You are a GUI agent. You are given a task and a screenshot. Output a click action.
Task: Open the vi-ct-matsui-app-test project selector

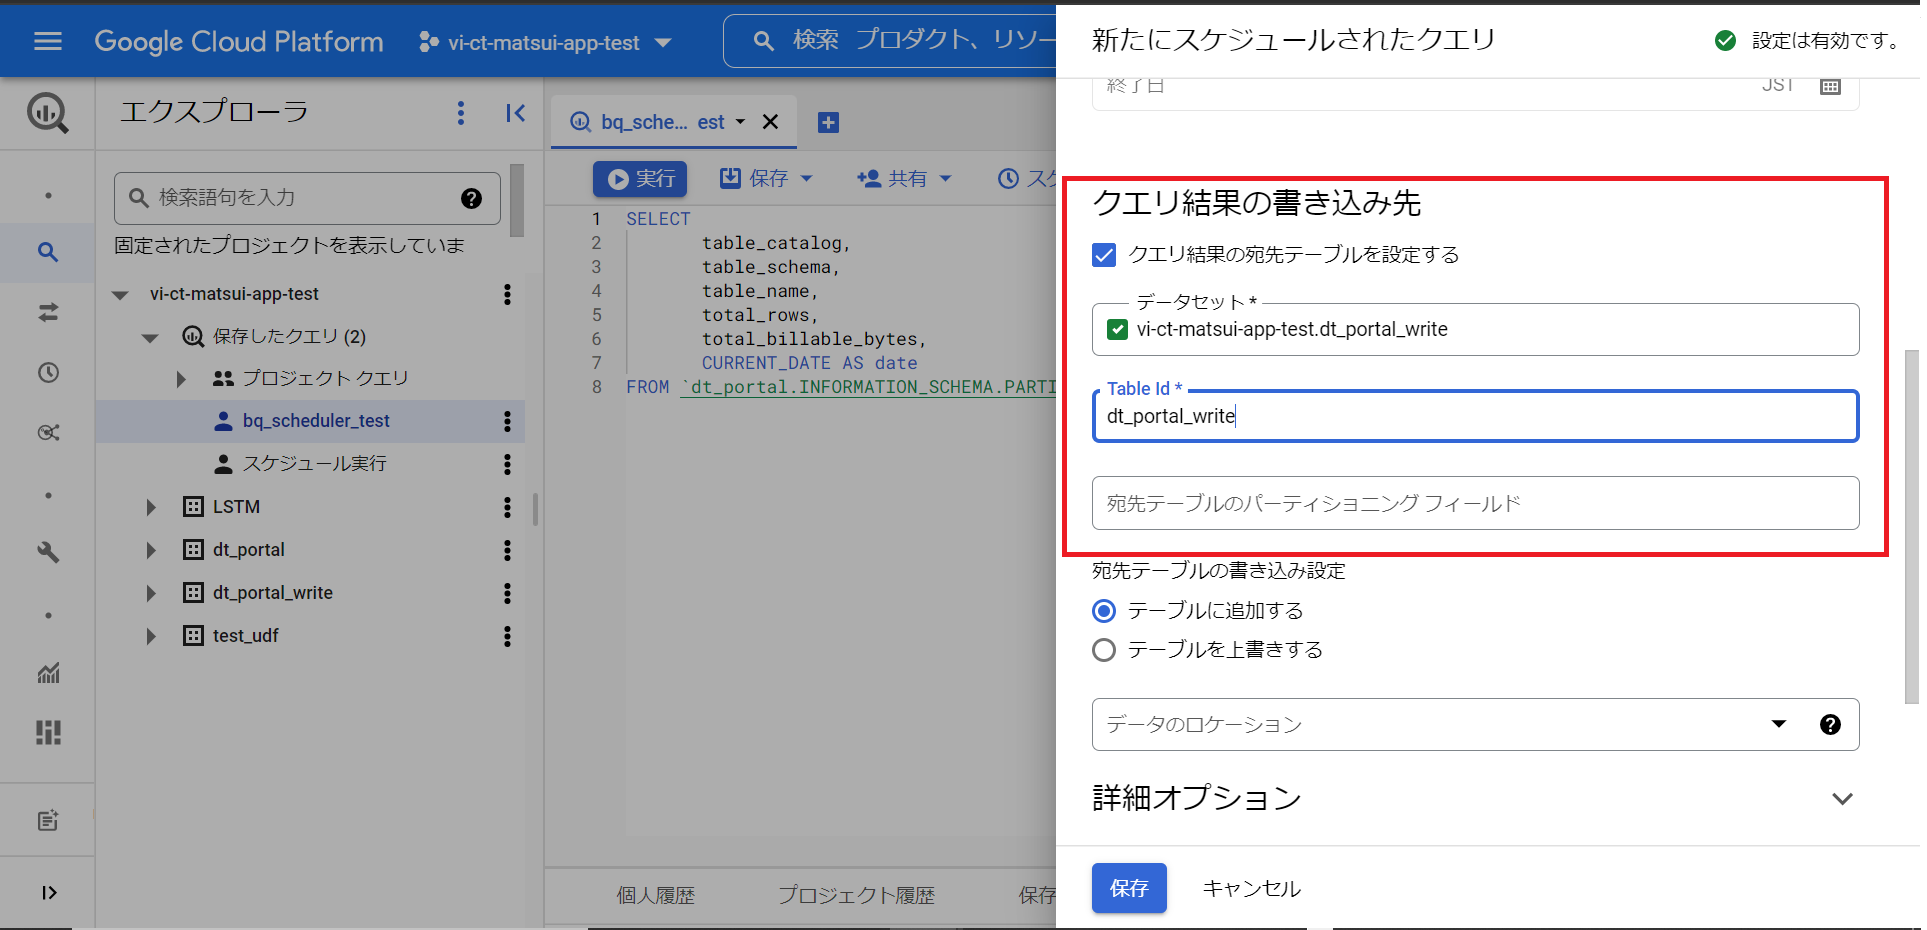545,42
